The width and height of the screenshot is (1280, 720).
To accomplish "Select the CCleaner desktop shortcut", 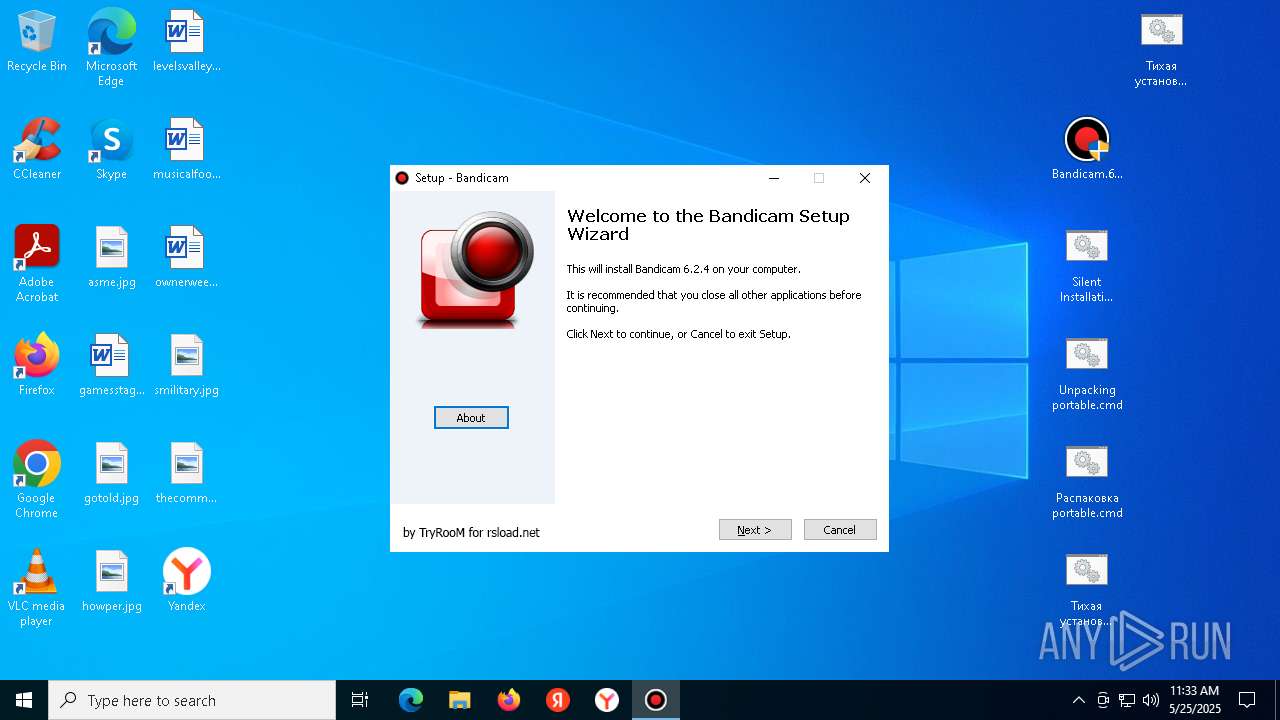I will [37, 150].
